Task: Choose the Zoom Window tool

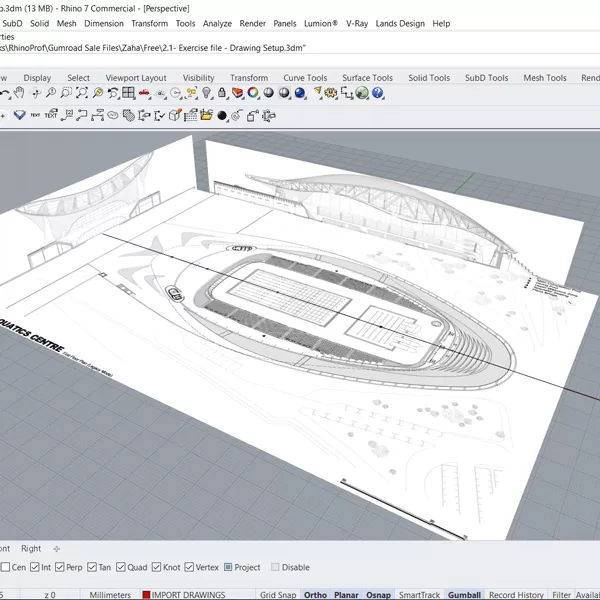Action: point(66,93)
